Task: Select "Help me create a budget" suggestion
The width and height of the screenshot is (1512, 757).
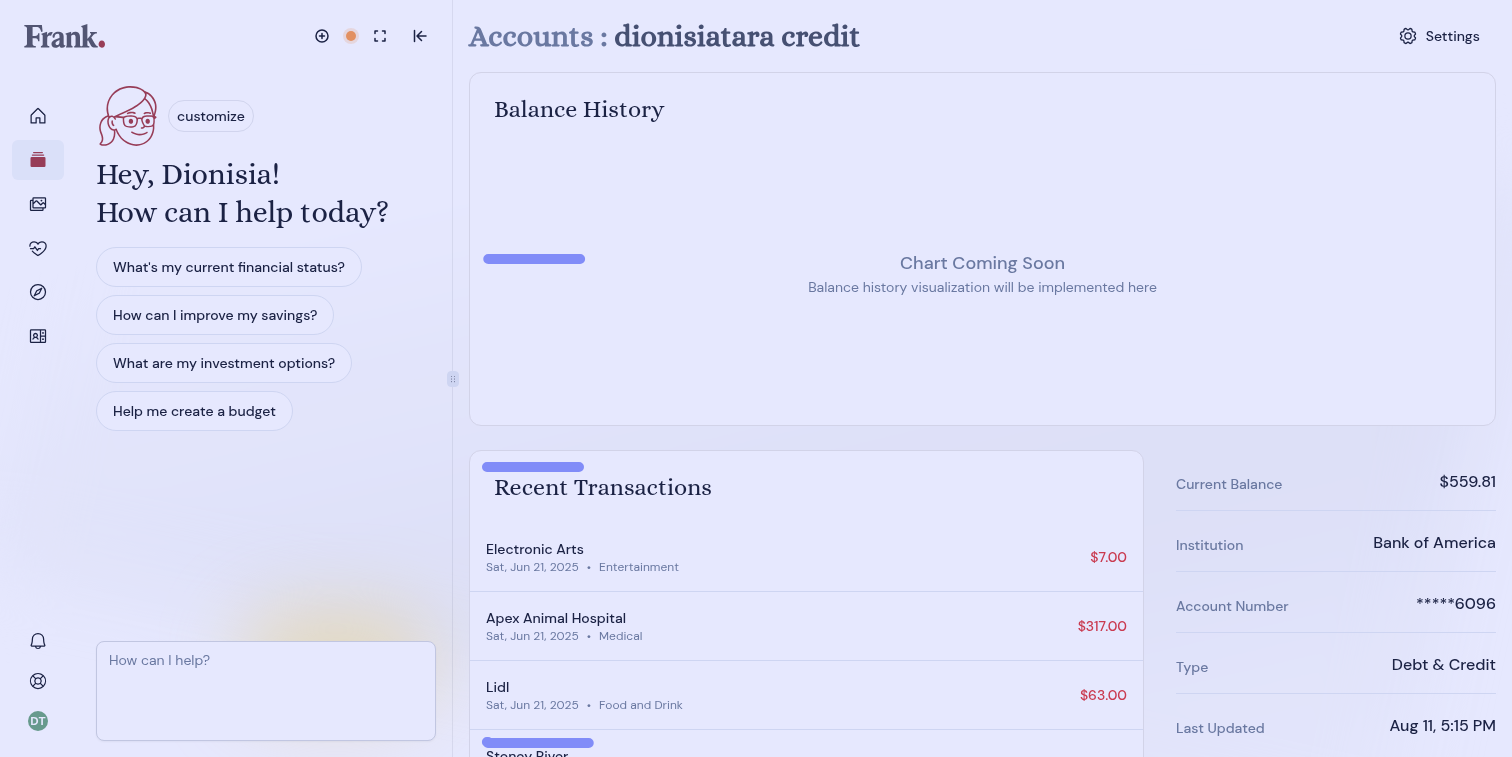Action: point(194,411)
